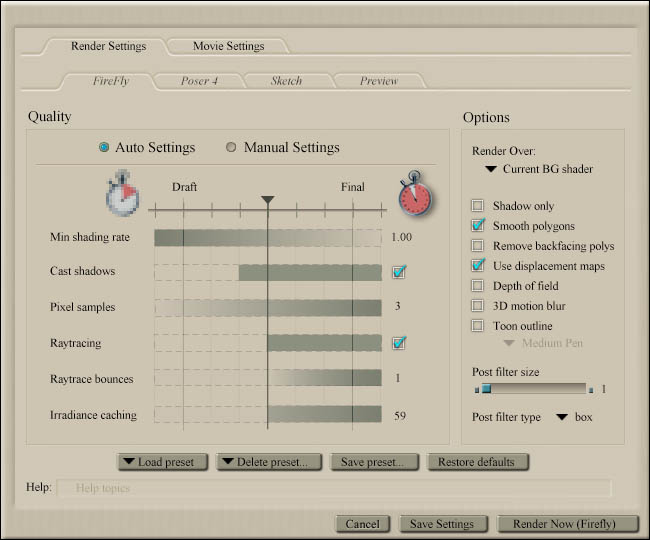Toggle the Cast shadows checkbox
Viewport: 650px width, 540px height.
(399, 272)
